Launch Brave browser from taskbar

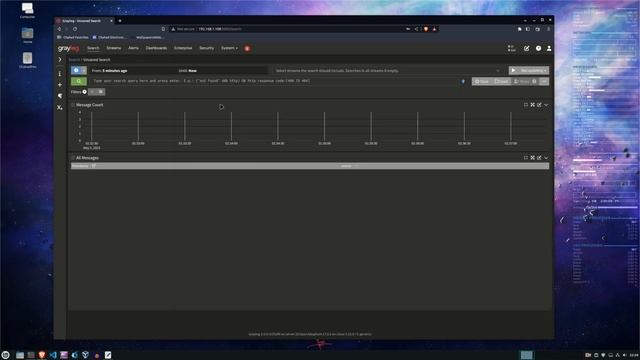(42, 355)
